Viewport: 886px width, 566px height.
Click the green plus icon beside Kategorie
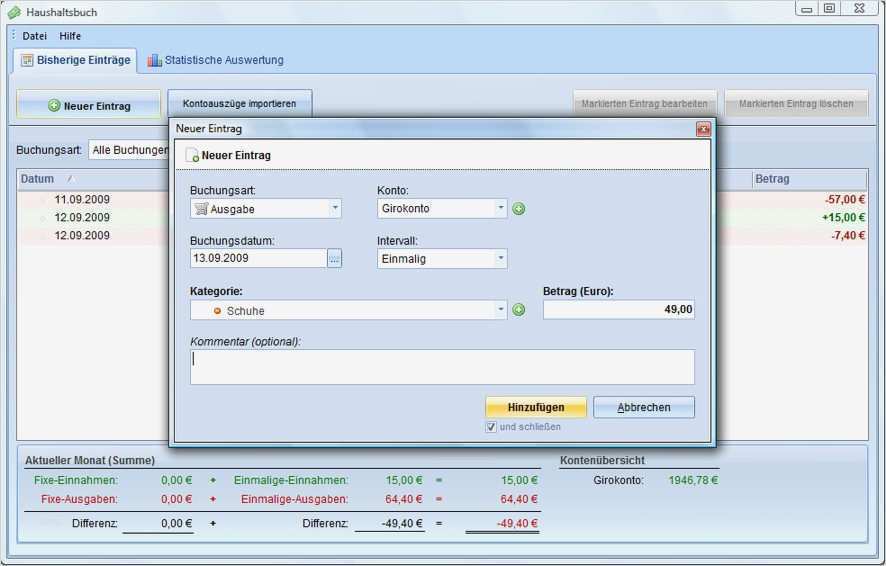point(519,310)
